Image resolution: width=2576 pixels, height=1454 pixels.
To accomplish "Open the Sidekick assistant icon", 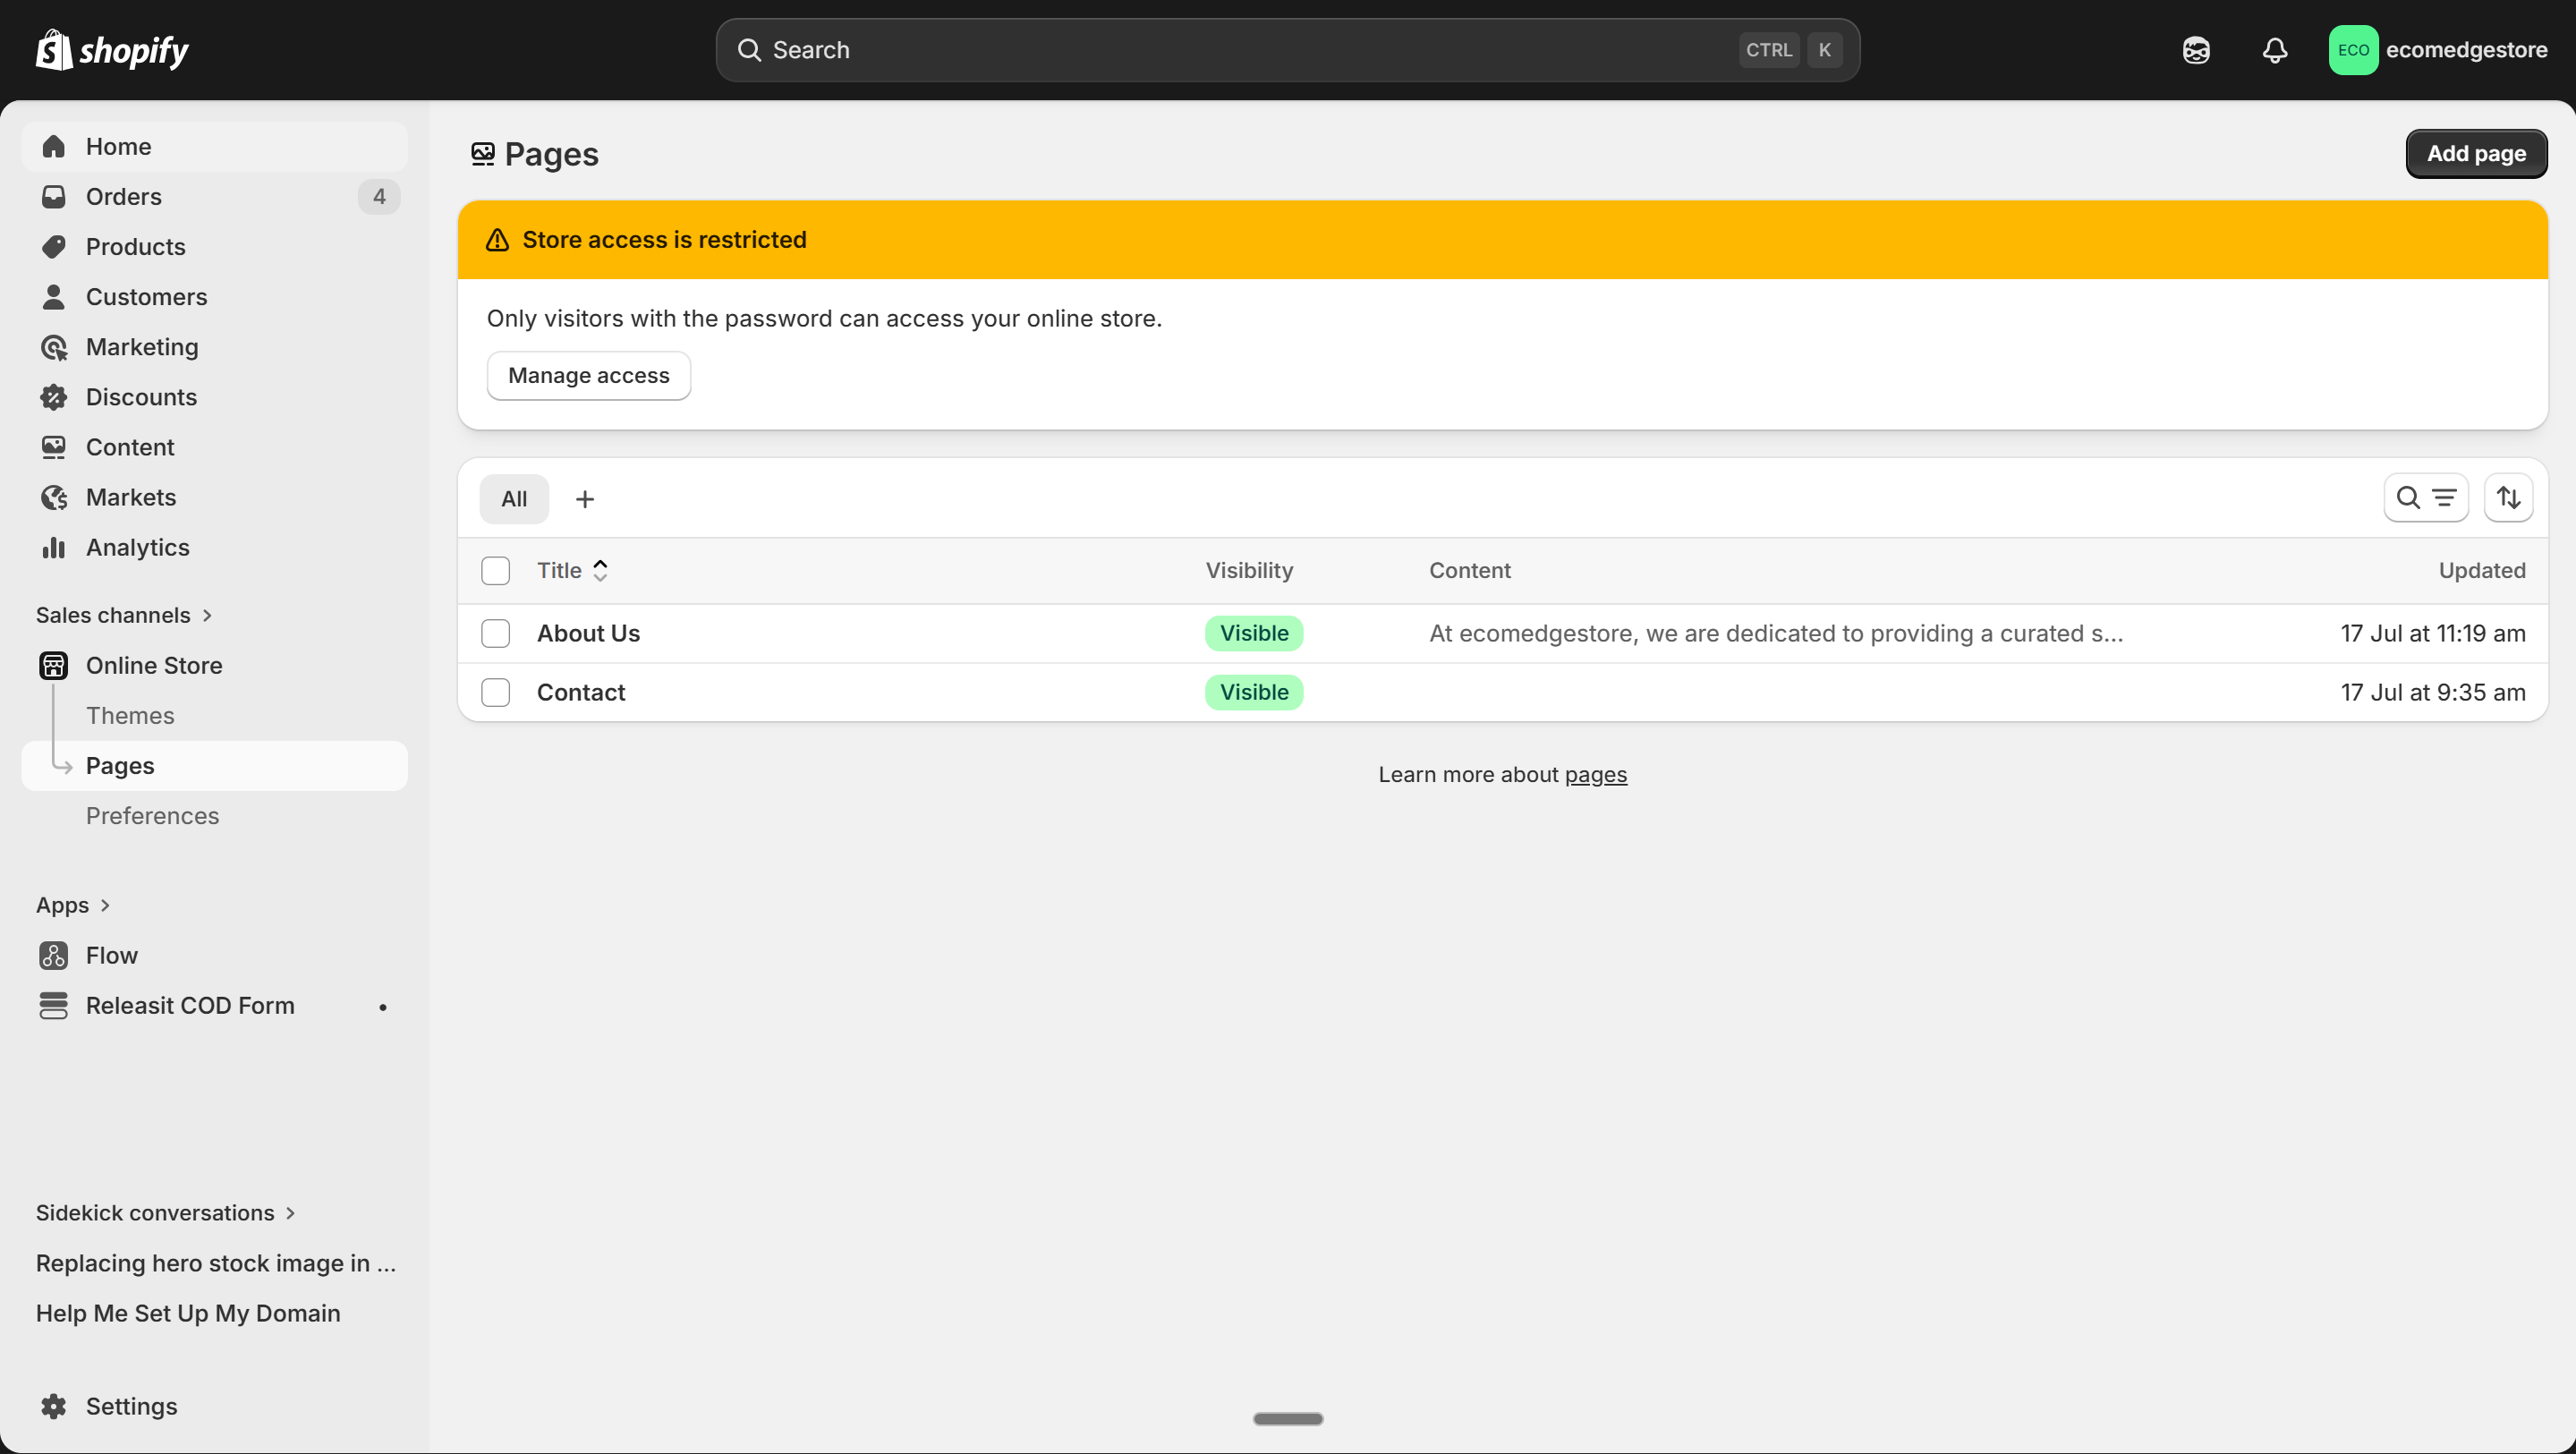I will tap(2196, 50).
